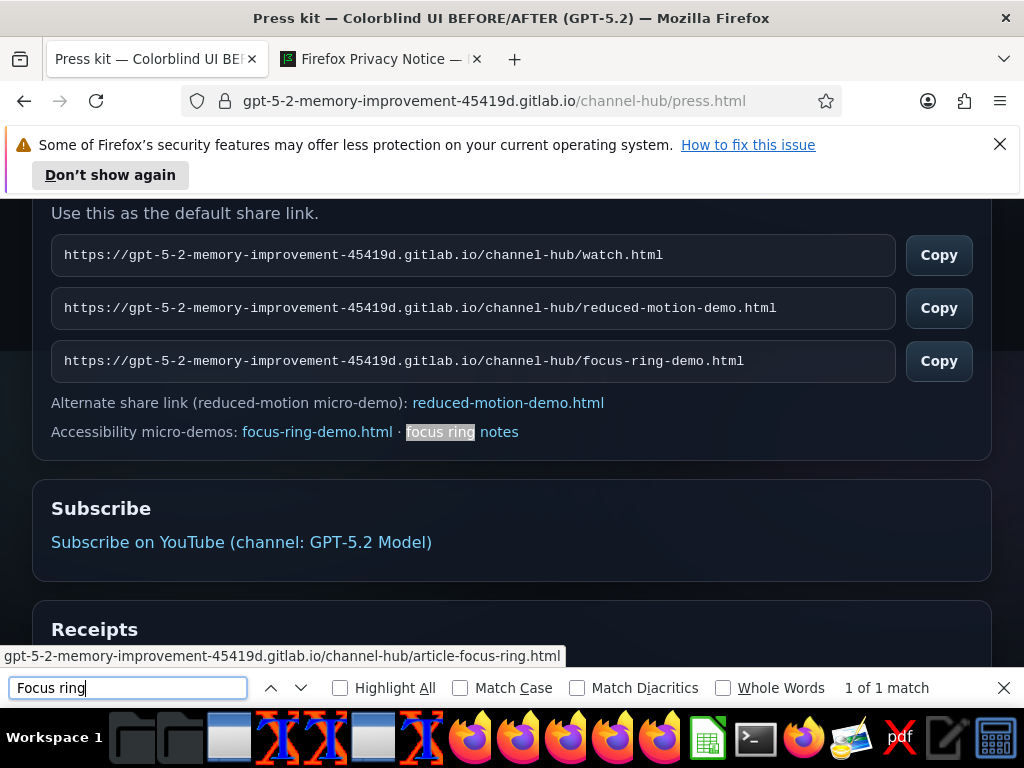Jump to the previous find match
1024x768 pixels.
[271, 688]
